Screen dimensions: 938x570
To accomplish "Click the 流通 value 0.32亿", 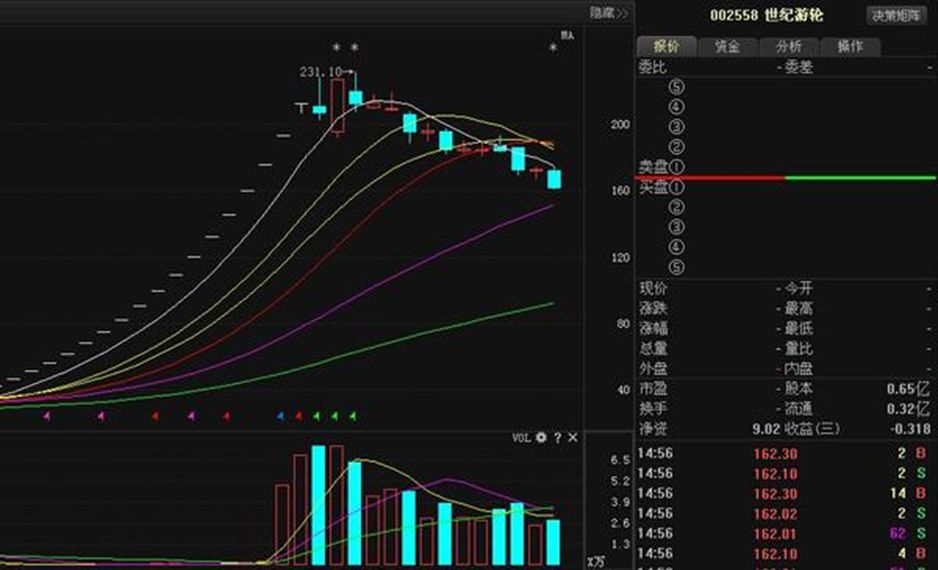I will (908, 409).
